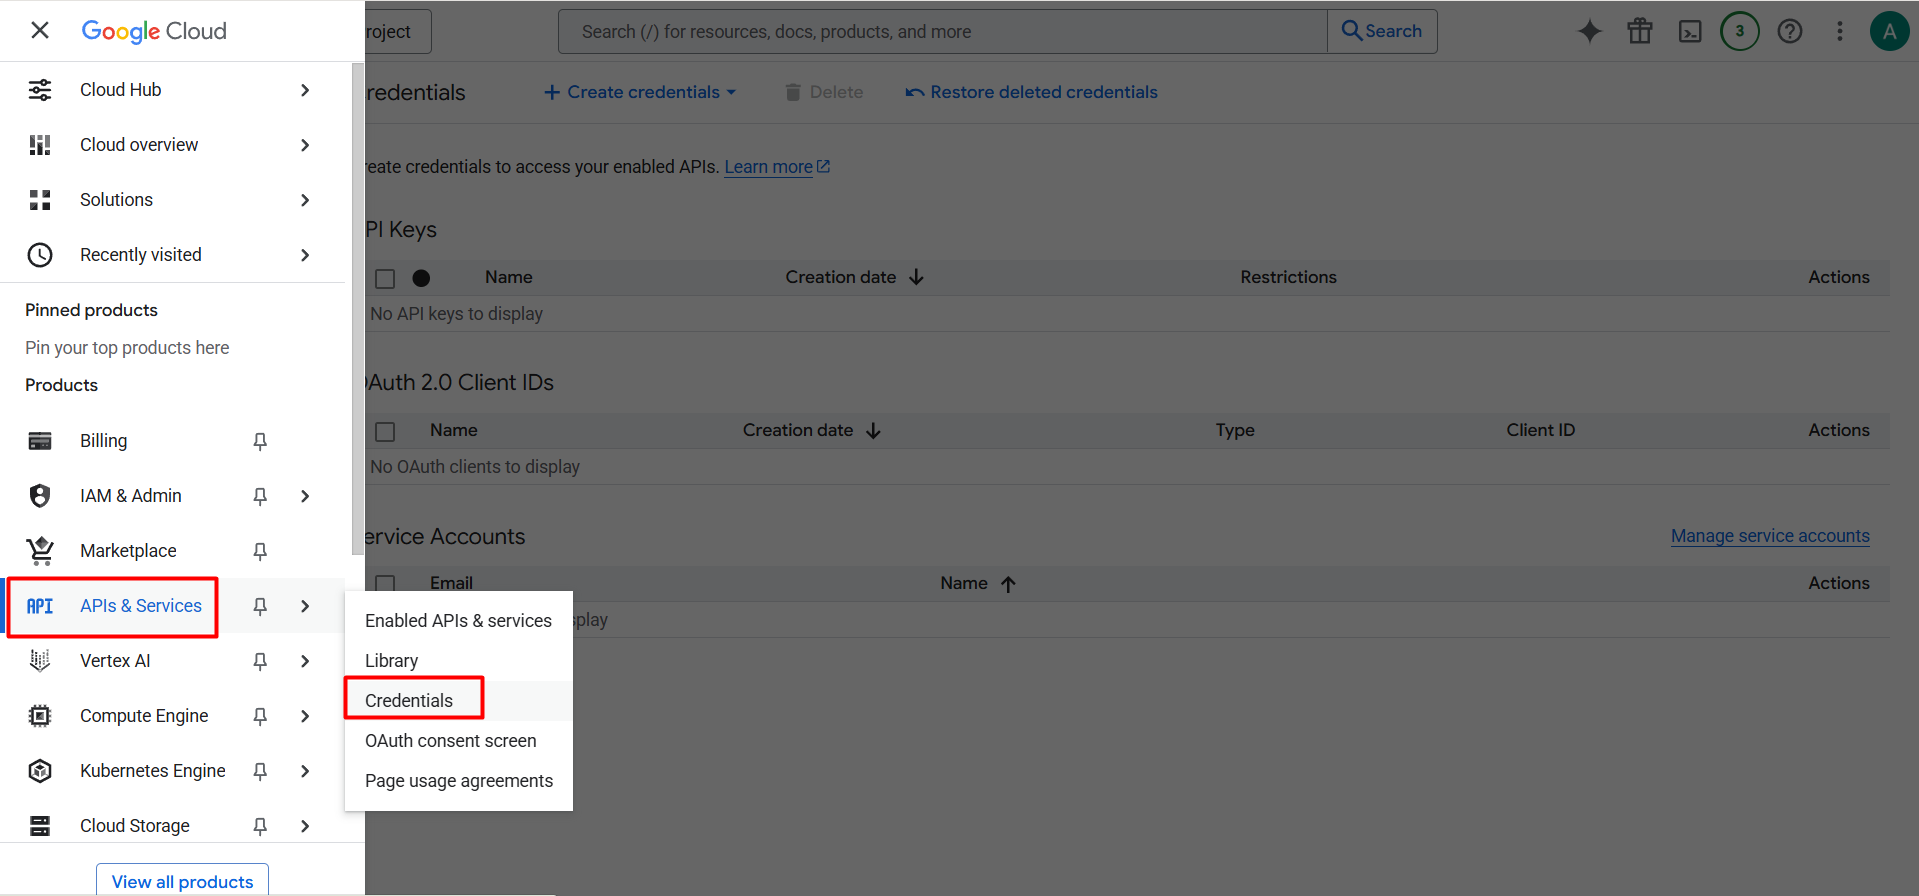Close the navigation menu with the X icon
Screen dimensions: 1919x896
point(40,30)
